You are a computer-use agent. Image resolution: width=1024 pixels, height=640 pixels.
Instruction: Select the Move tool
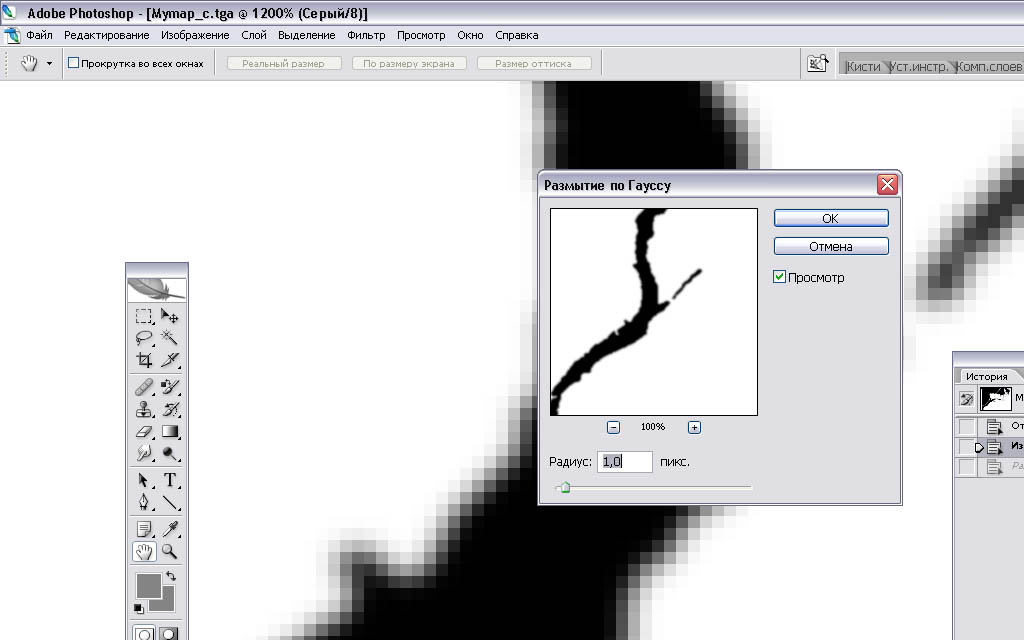click(x=170, y=317)
